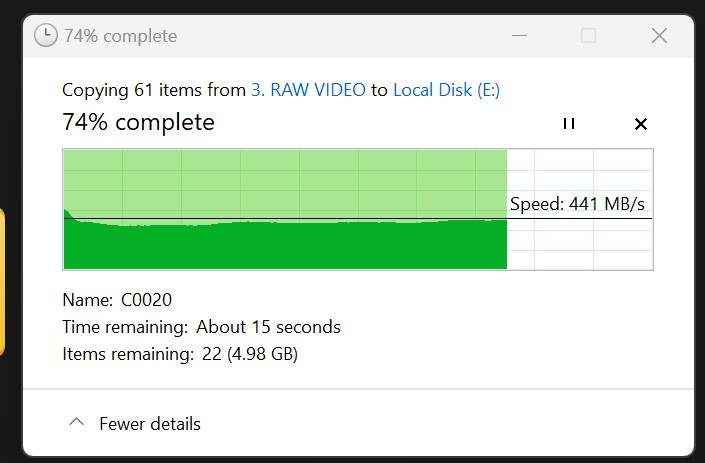Select the Speed: 441 MB/s label
The image size is (705, 463).
tap(577, 204)
